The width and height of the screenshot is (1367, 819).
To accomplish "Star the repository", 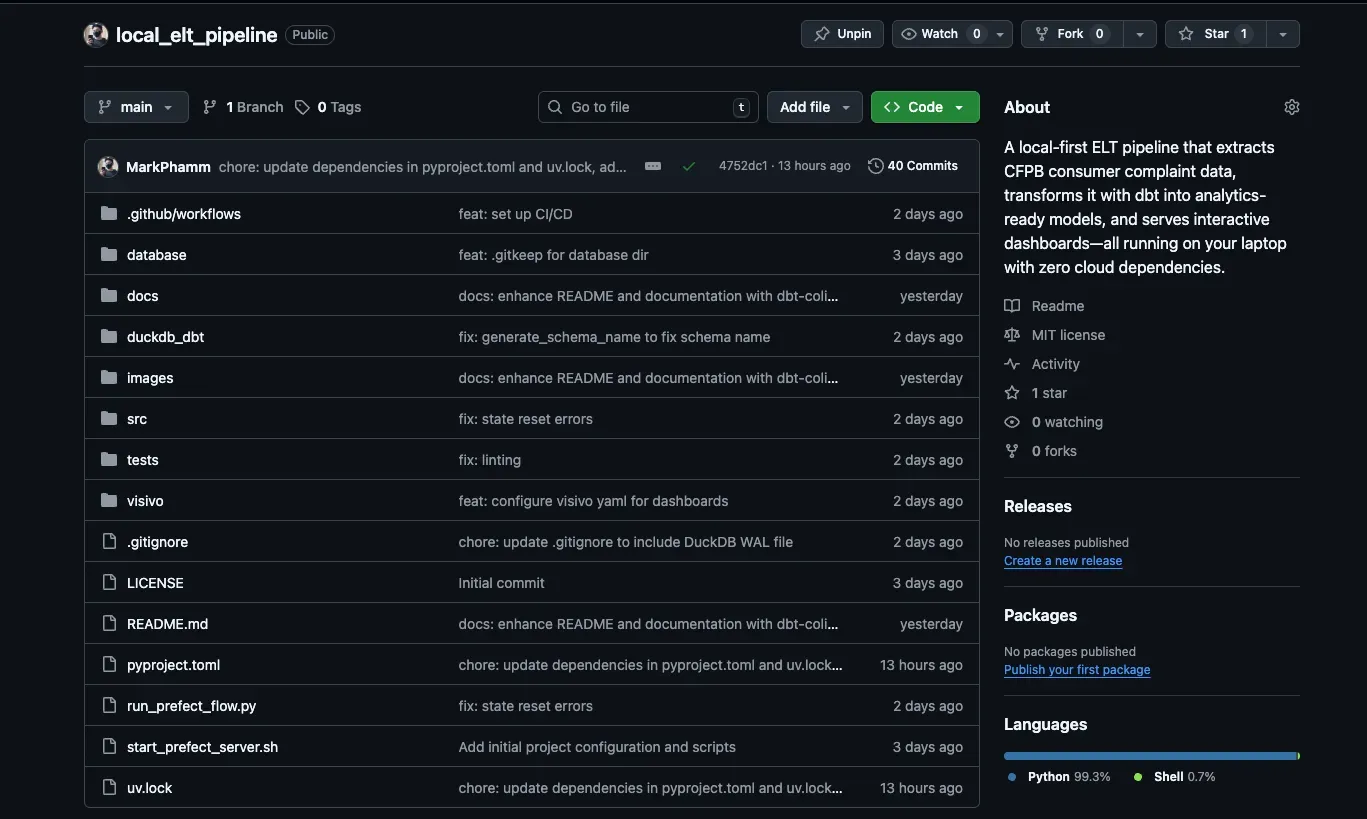I will pos(1213,33).
